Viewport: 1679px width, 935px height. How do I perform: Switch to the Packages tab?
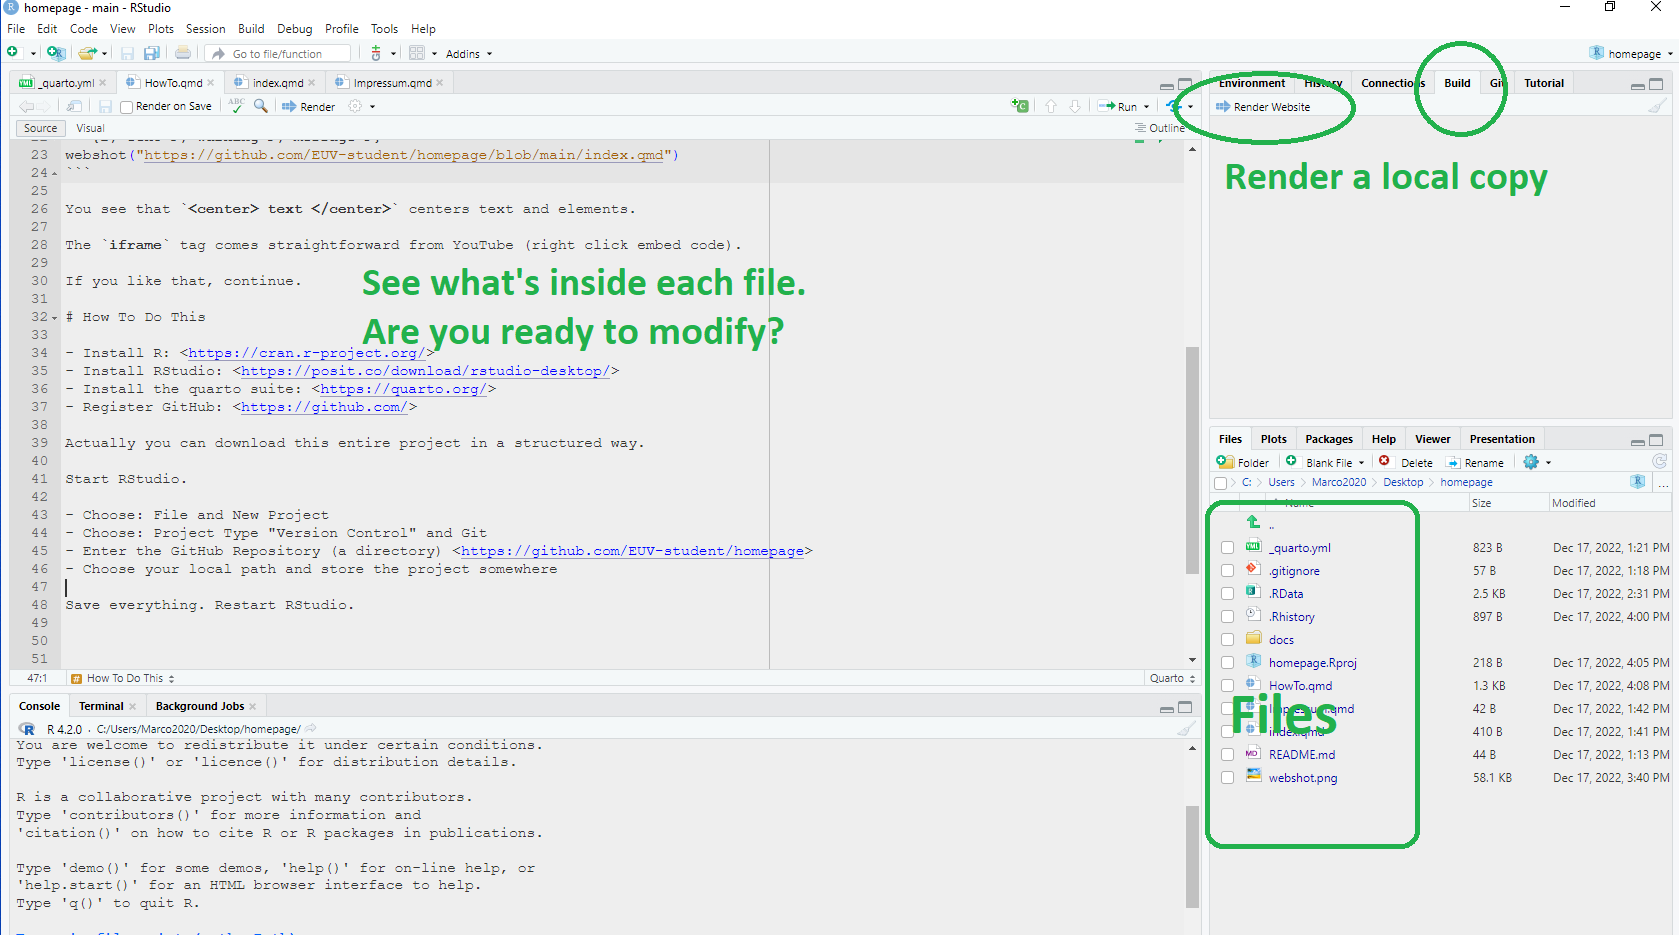(x=1328, y=439)
